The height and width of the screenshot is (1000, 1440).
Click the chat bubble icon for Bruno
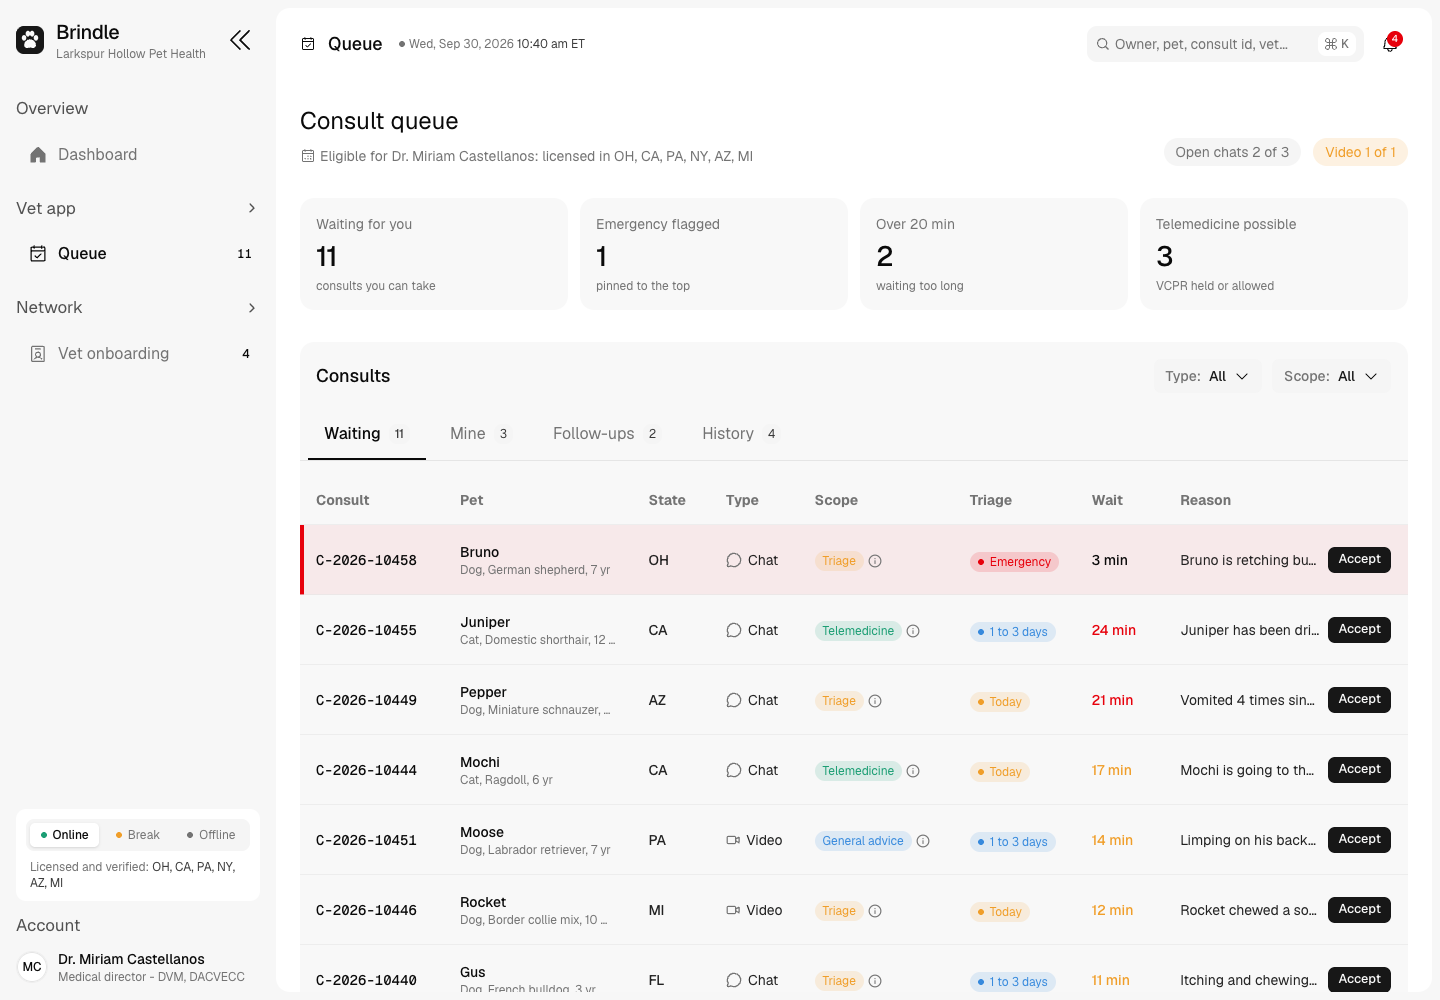[x=734, y=560]
